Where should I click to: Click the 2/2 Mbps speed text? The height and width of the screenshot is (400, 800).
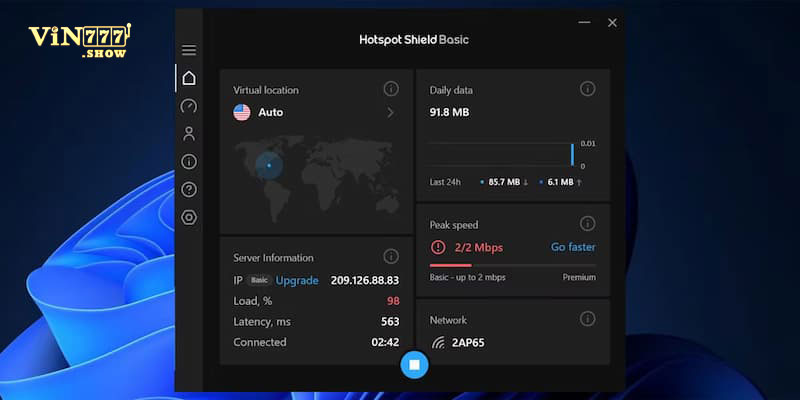(x=479, y=248)
